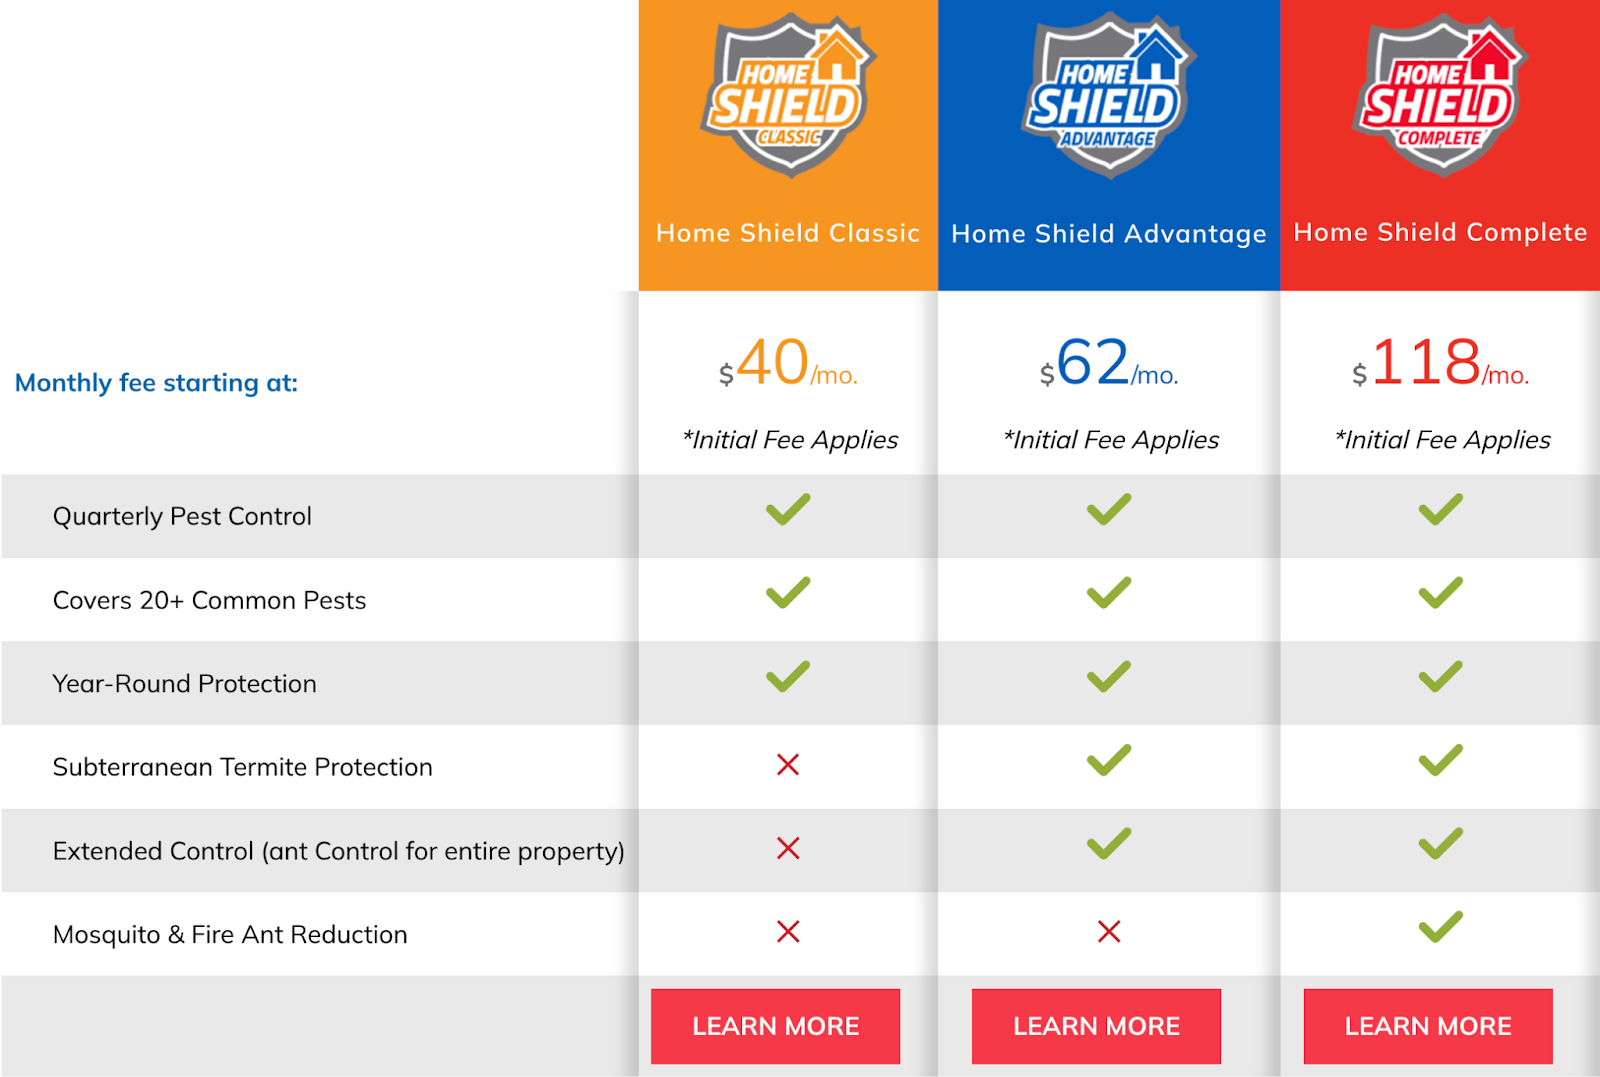The image size is (1600, 1077).
Task: Click Learn More under Home Shield Classic
Action: point(775,1026)
